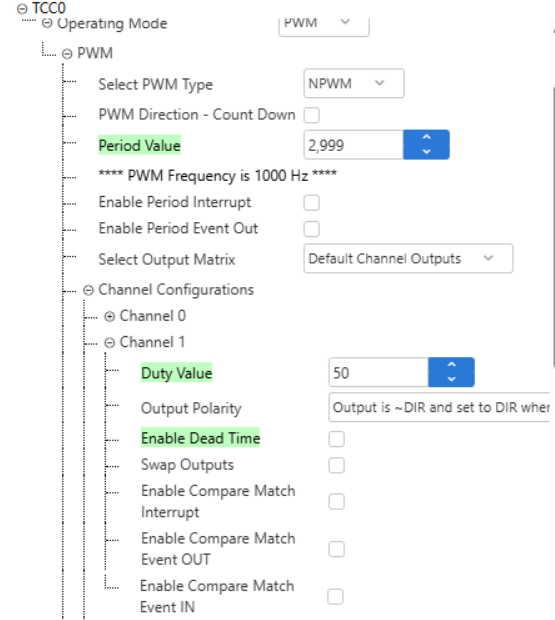
Task: Click the Duty Value field showing 50
Action: click(x=378, y=372)
